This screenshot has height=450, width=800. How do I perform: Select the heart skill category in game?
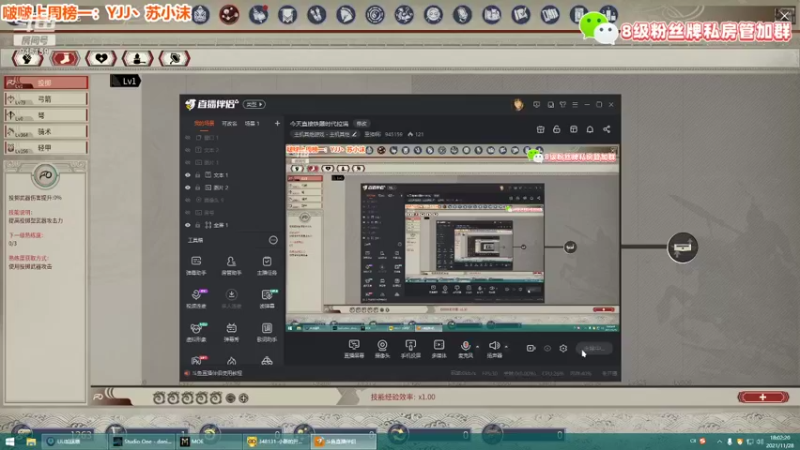click(x=101, y=58)
